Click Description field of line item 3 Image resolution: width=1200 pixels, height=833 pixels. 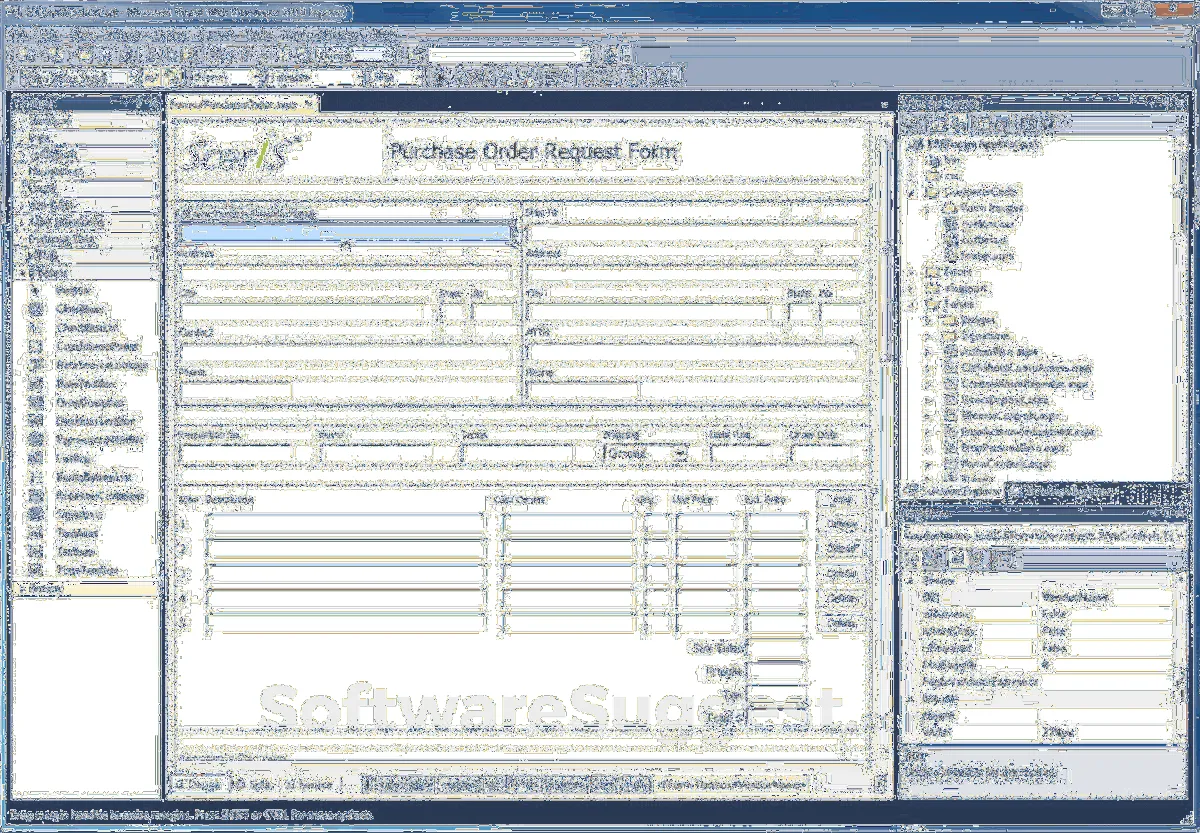click(x=346, y=574)
